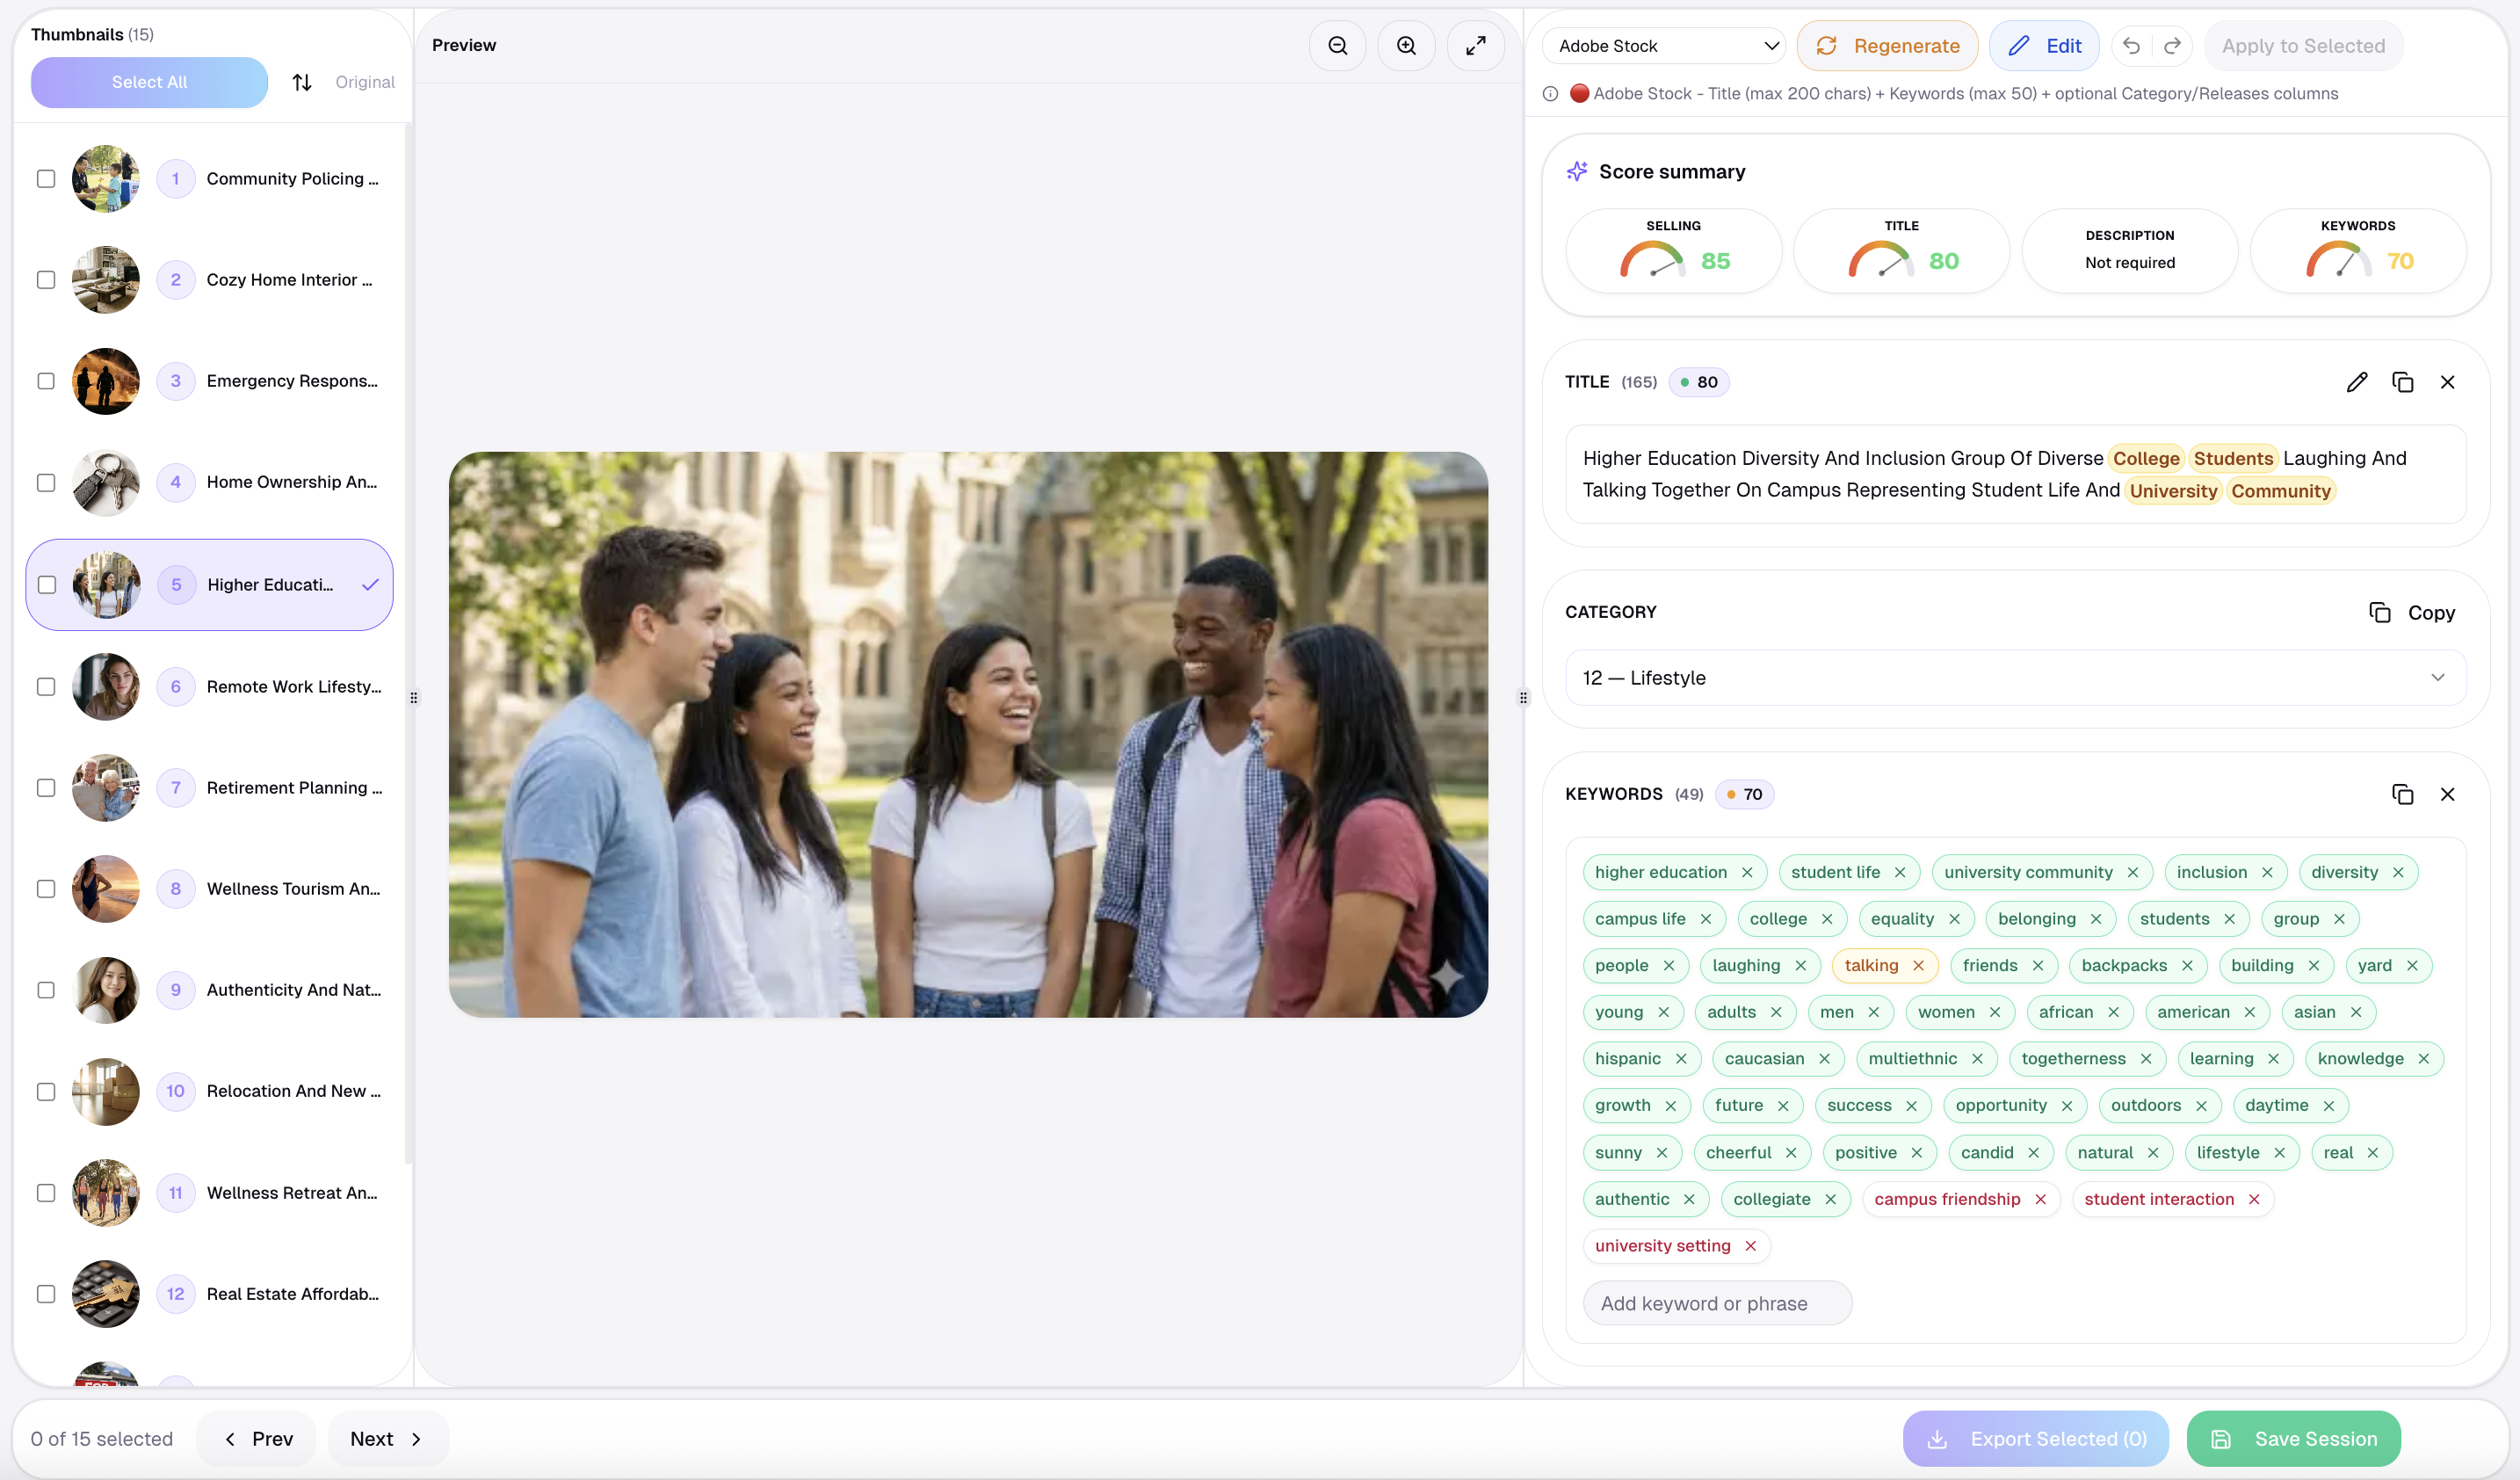Open the Adobe Stock platform dropdown
Viewport: 2520px width, 1480px height.
click(x=1664, y=46)
